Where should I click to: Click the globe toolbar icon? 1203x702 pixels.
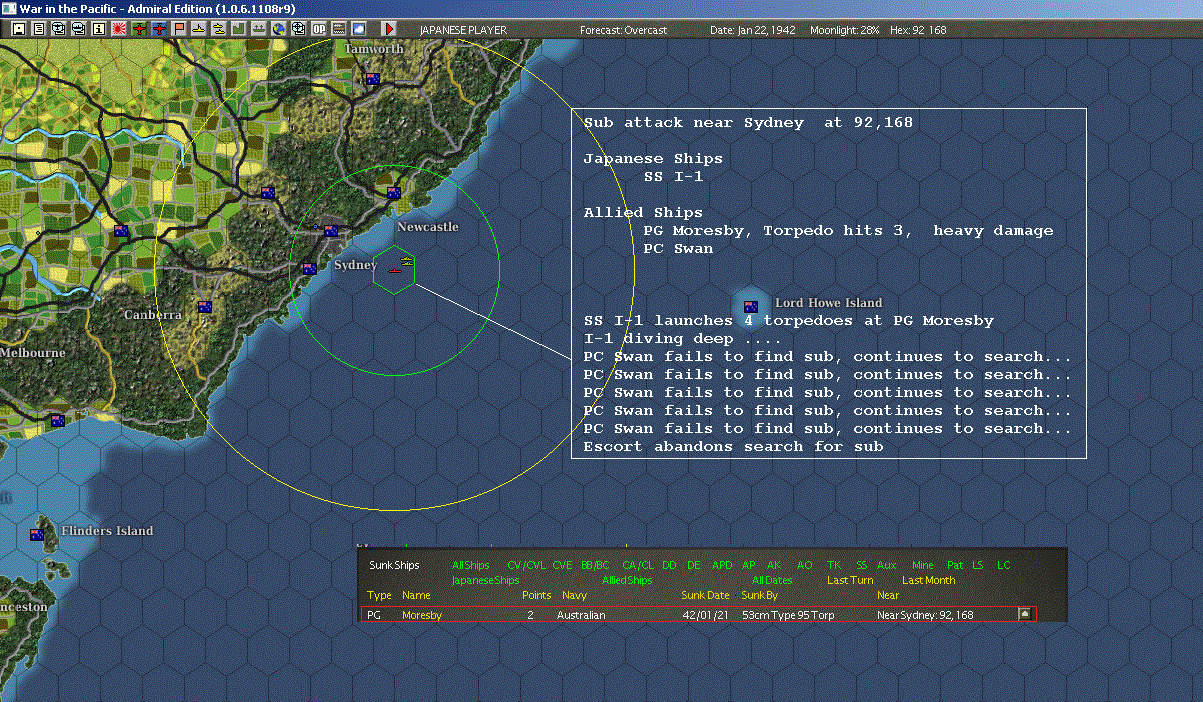pyautogui.click(x=279, y=29)
